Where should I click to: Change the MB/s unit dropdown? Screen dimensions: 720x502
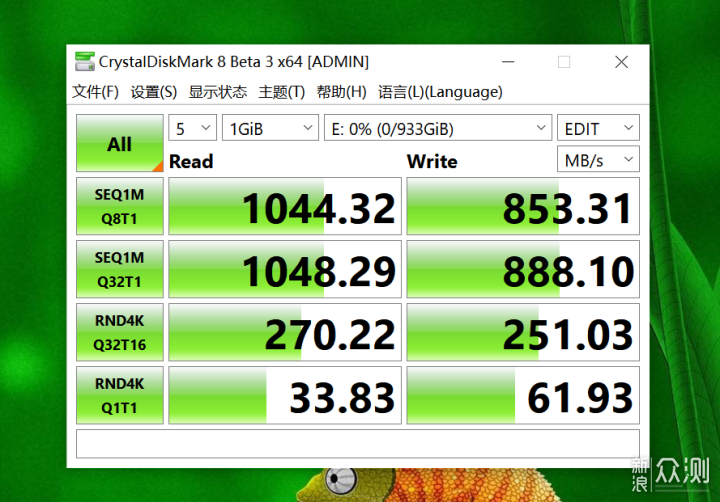[x=598, y=159]
